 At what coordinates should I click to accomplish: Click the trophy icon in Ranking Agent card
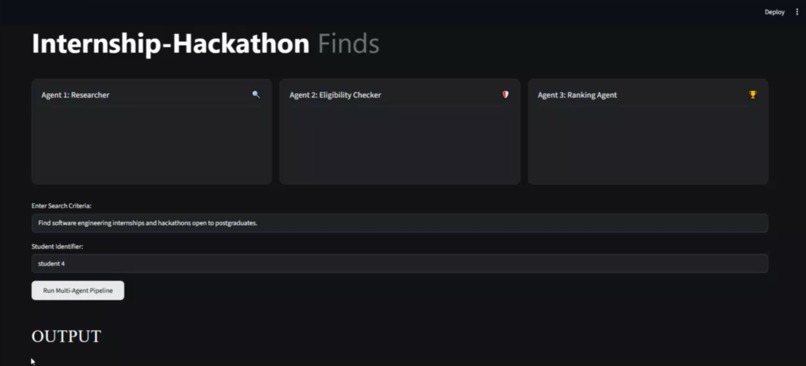753,95
